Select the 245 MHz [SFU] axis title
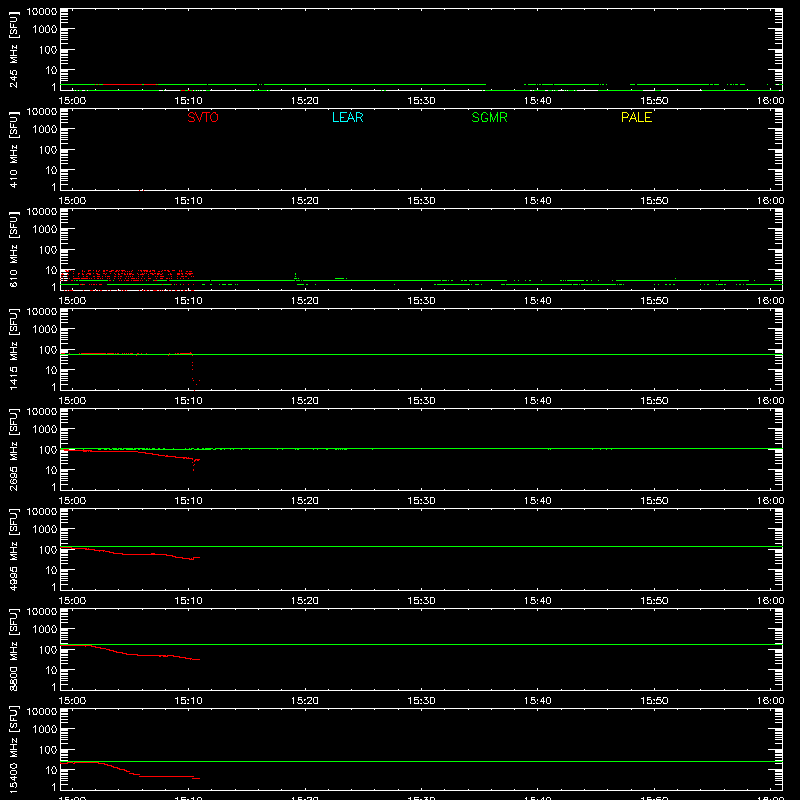Screen dimensions: 800x800 [x=14, y=49]
